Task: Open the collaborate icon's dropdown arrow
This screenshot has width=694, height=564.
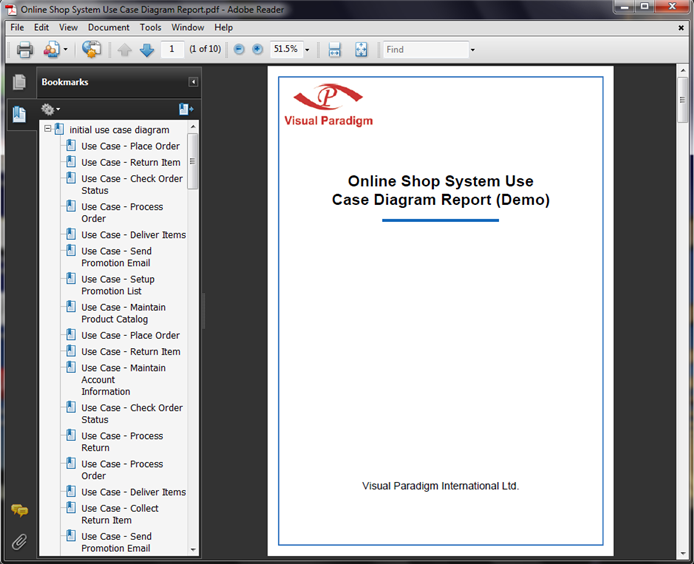Action: (66, 50)
